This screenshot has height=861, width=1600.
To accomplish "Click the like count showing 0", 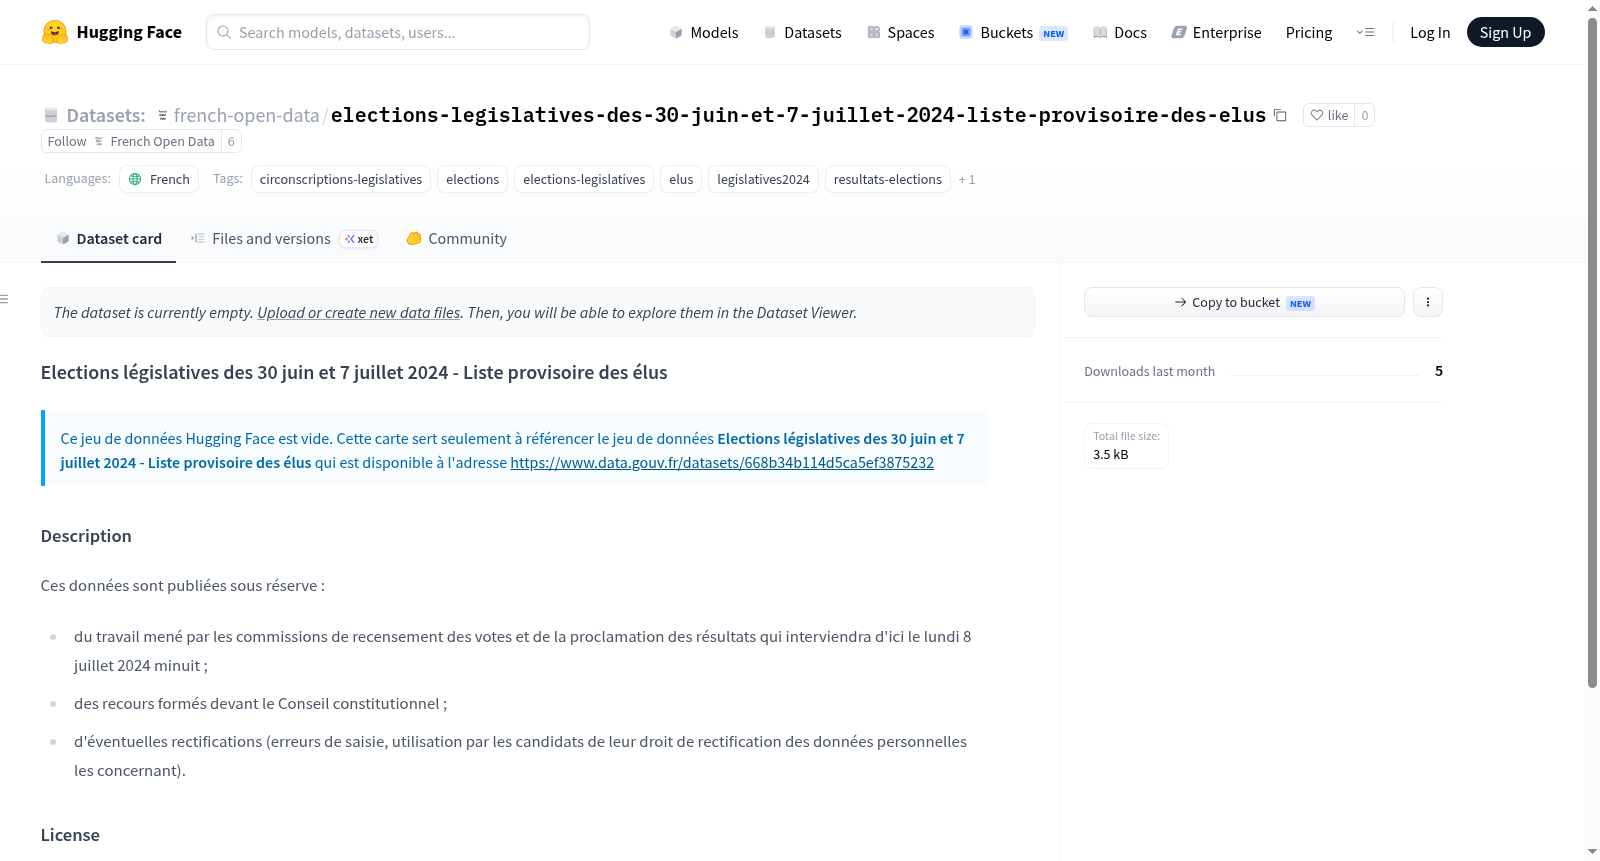I will (1365, 115).
